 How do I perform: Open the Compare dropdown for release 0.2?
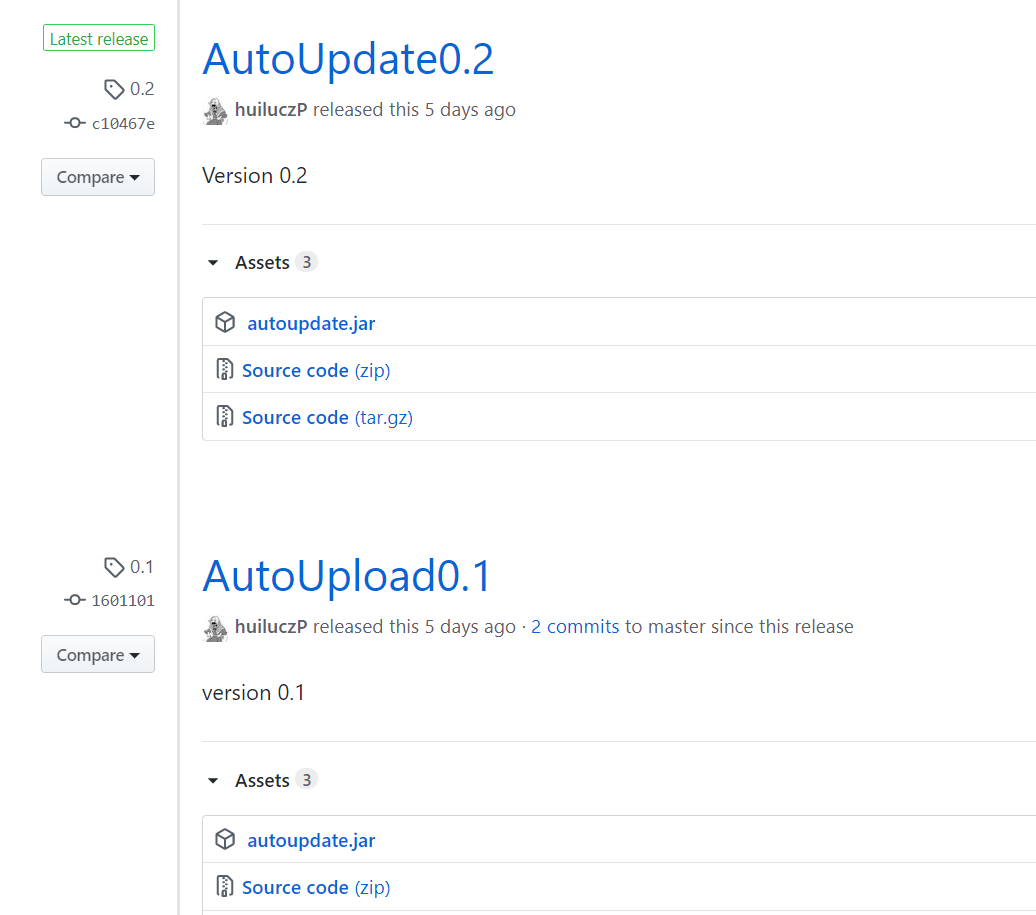[x=97, y=177]
